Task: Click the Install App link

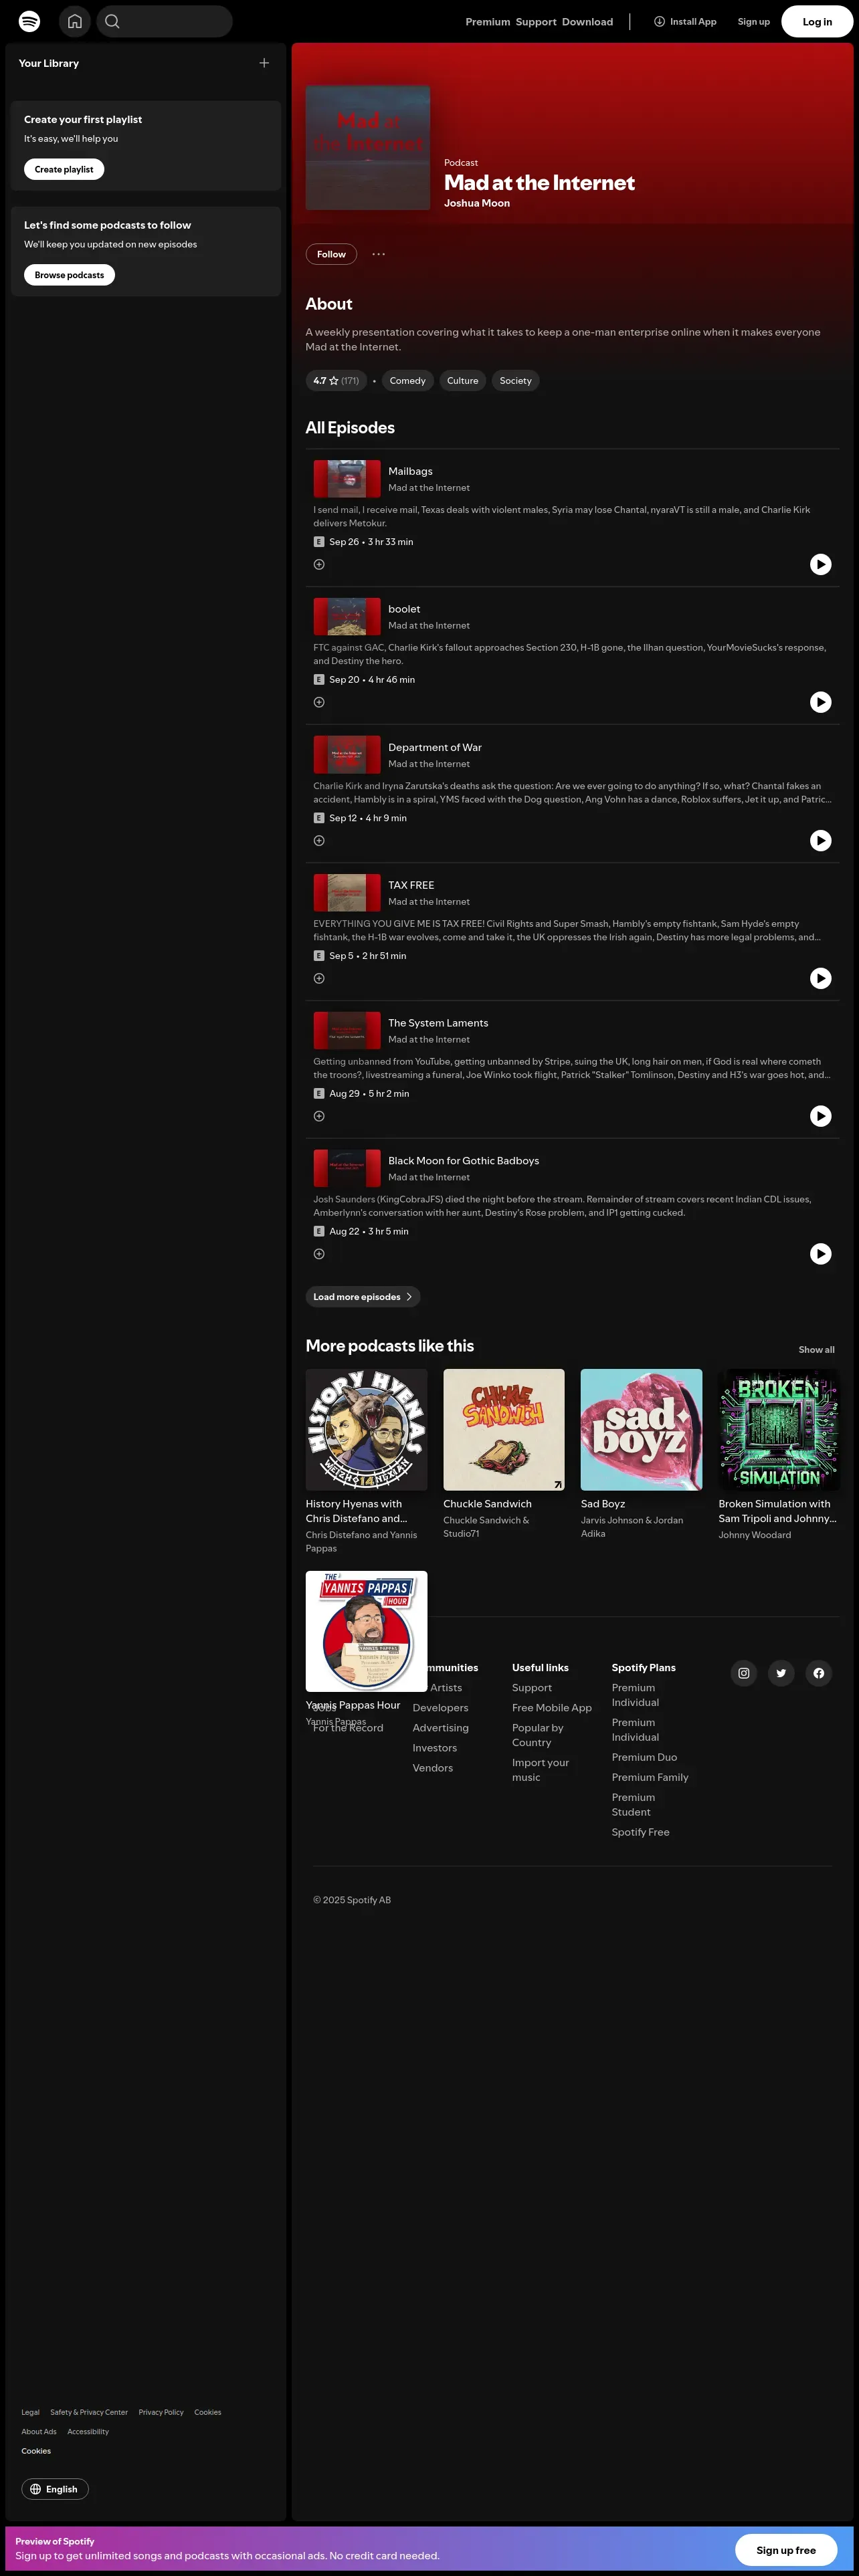Action: (685, 22)
